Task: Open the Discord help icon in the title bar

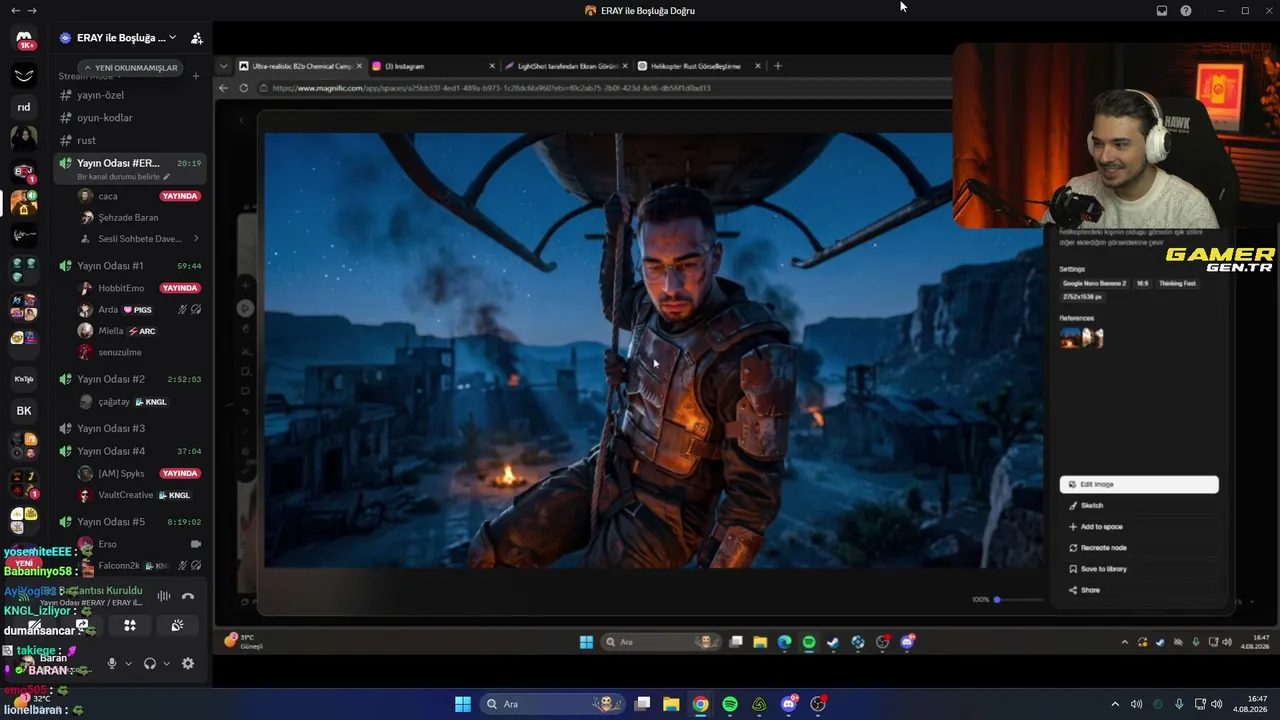Action: coord(1186,11)
